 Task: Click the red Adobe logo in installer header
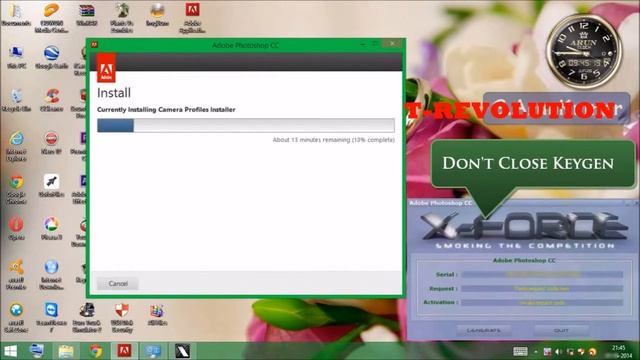[106, 68]
